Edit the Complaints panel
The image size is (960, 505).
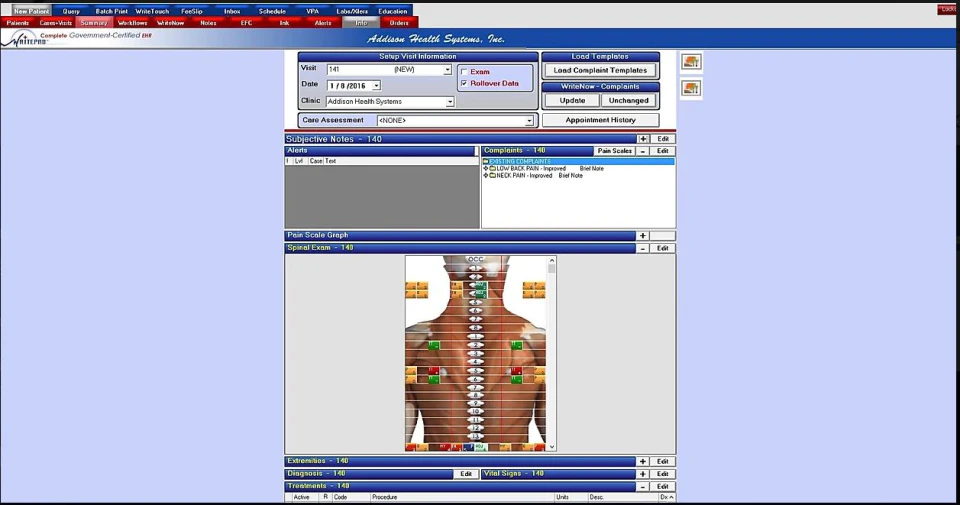tap(662, 151)
